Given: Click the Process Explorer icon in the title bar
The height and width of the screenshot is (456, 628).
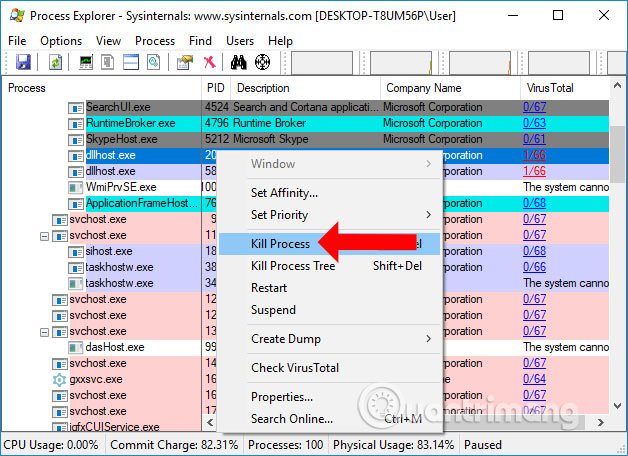Looking at the screenshot, I should [17, 15].
